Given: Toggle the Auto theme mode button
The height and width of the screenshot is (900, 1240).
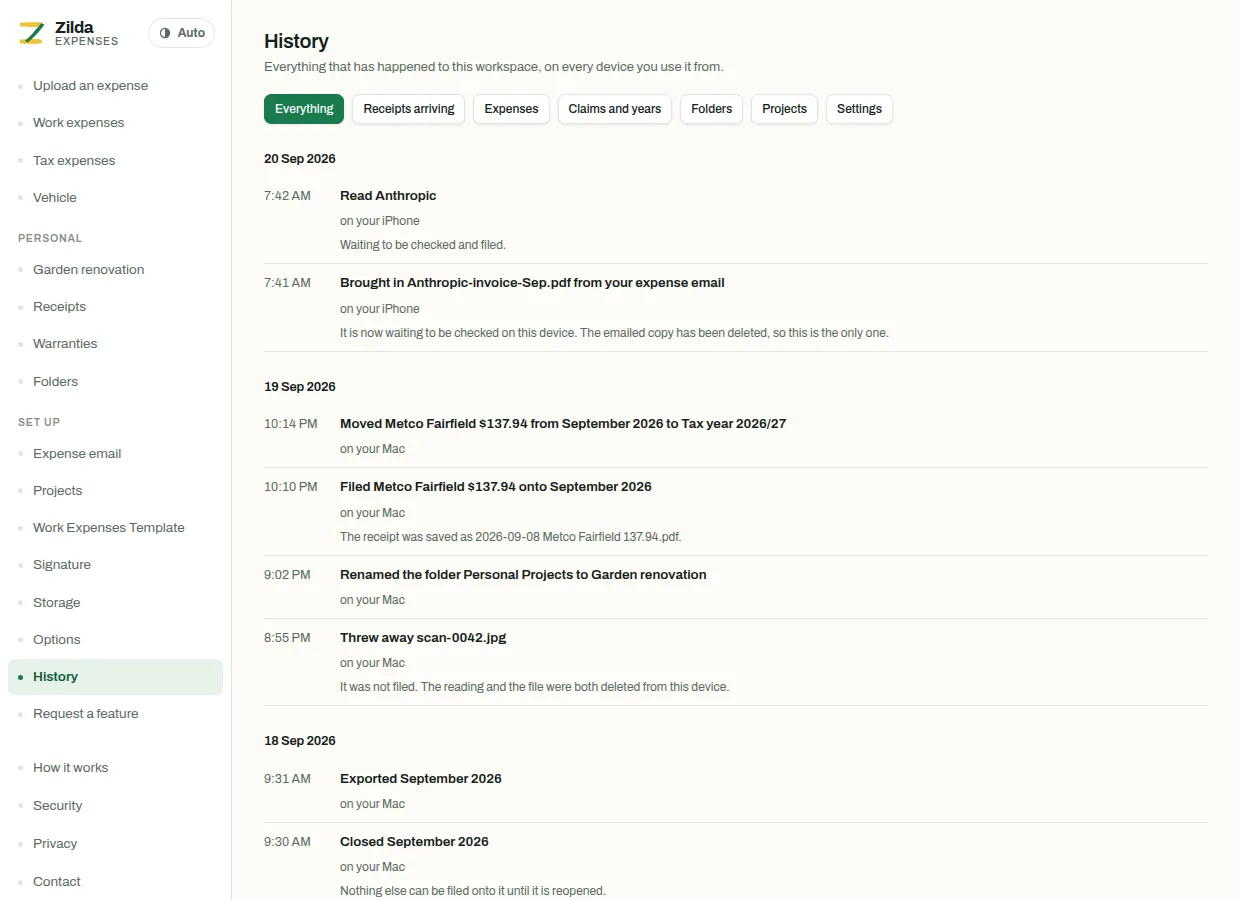Looking at the screenshot, I should pos(182,33).
